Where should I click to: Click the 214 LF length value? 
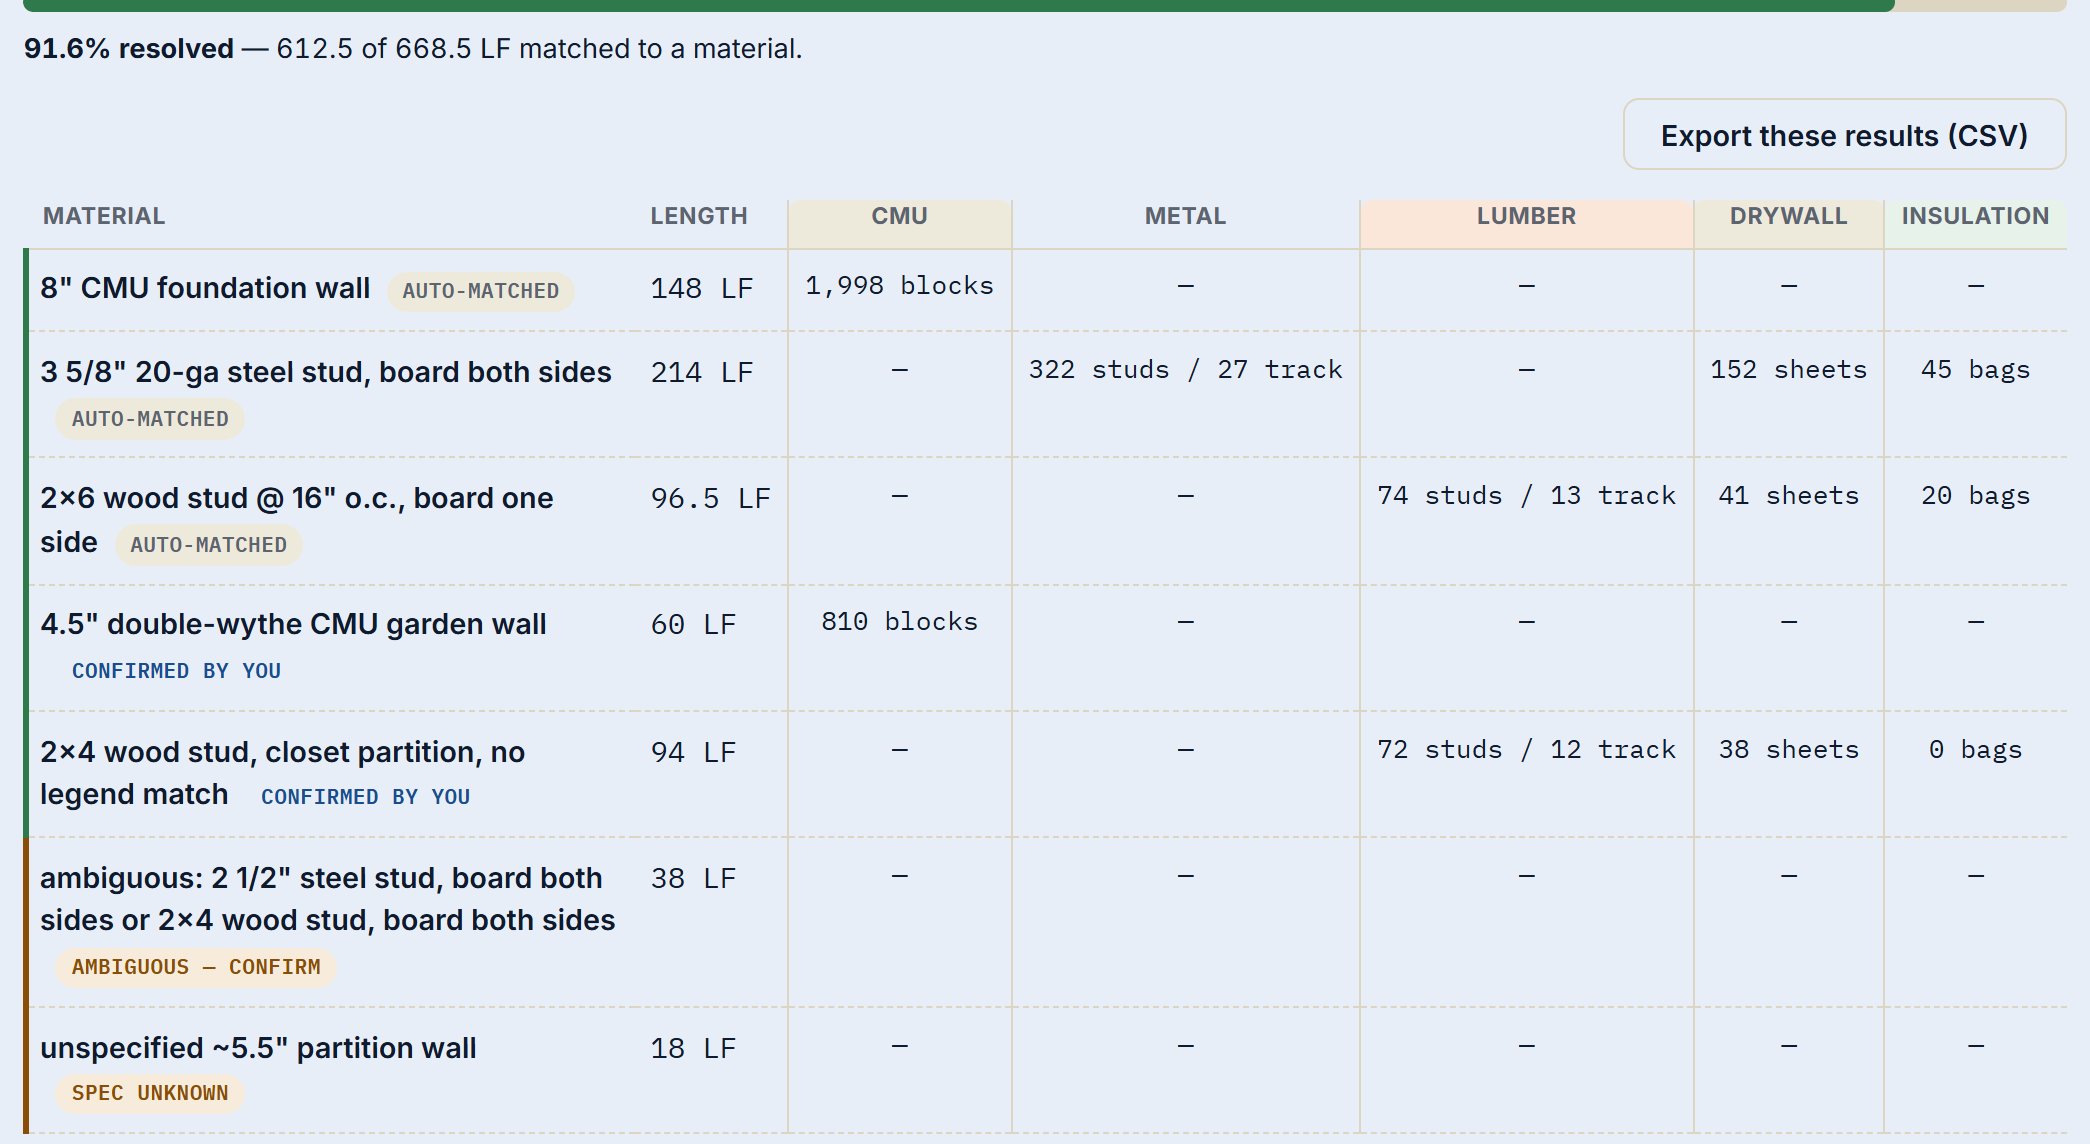click(701, 373)
